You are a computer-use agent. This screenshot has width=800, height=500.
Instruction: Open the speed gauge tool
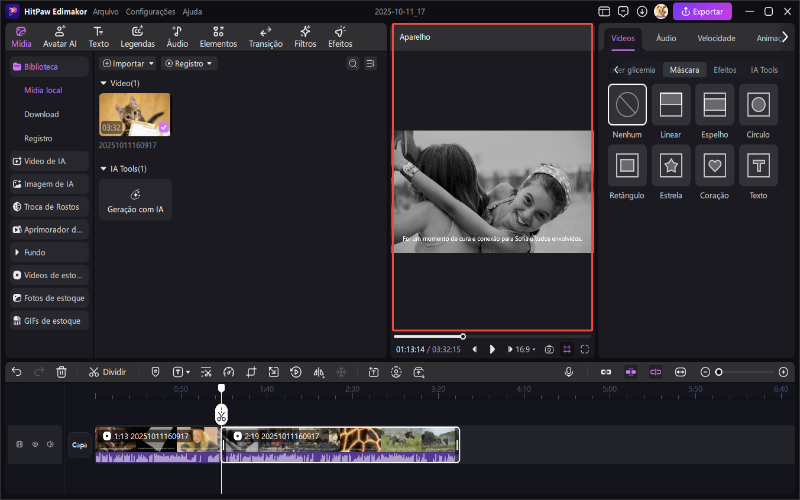point(229,372)
